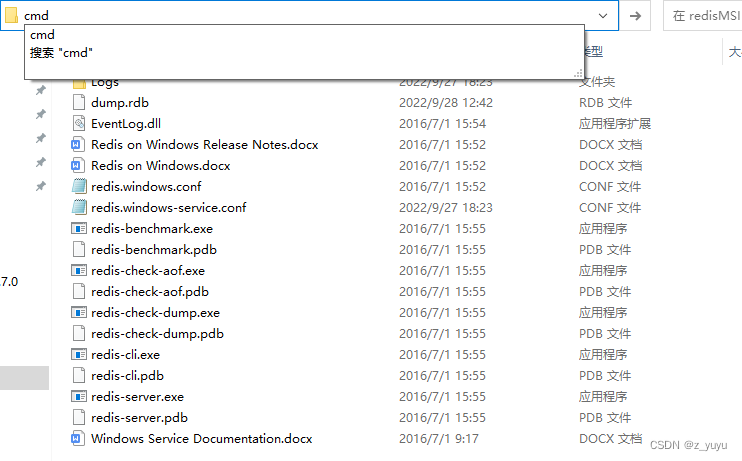The width and height of the screenshot is (742, 461).
Task: Select the file name dump.rdb
Action: 120,103
